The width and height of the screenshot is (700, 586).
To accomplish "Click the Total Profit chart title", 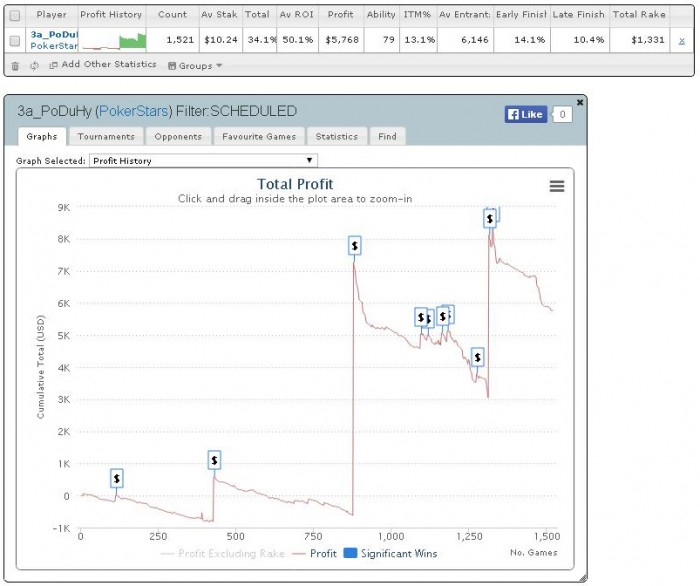I will [295, 184].
